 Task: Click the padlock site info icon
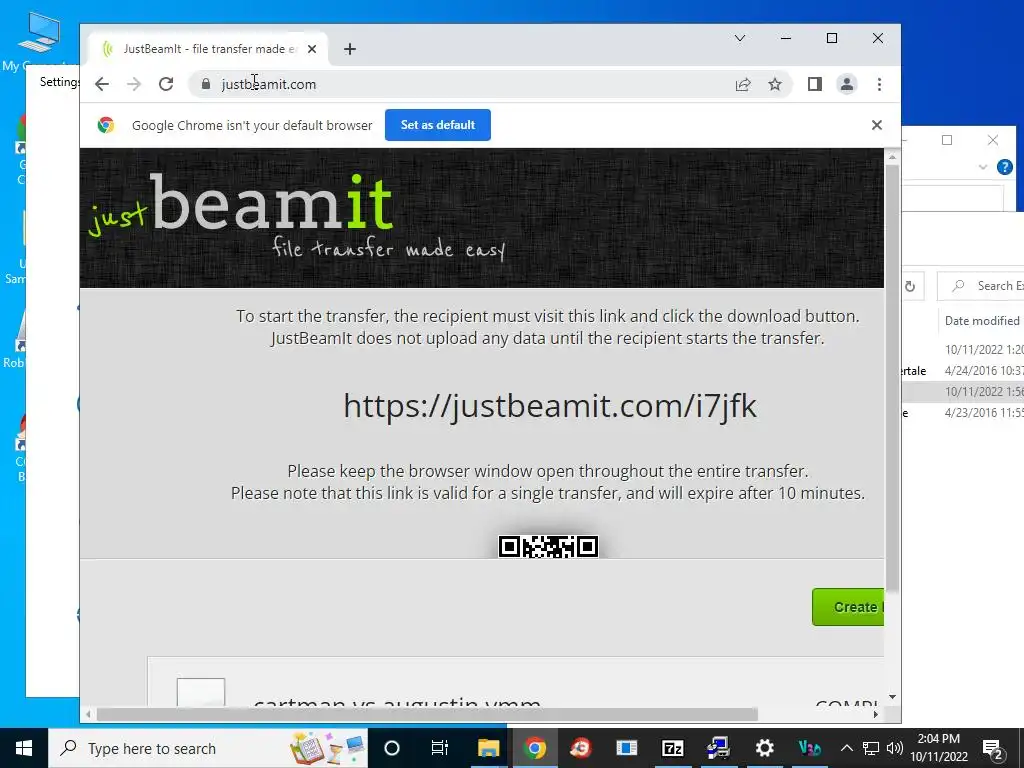[x=206, y=84]
